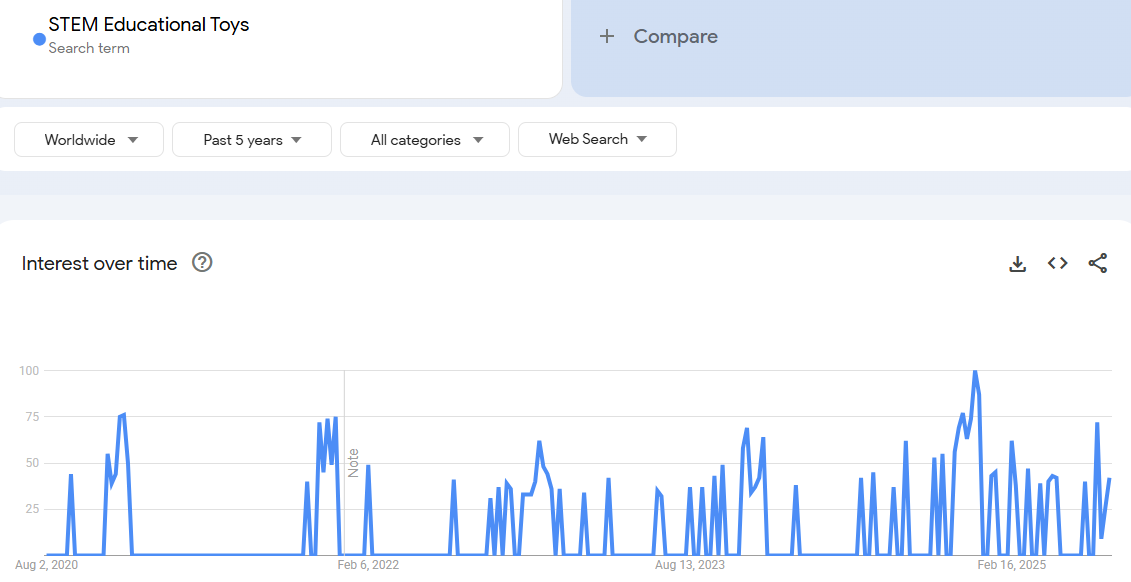This screenshot has height=582, width=1131.
Task: Click the Search term subtitle text
Action: (x=89, y=48)
